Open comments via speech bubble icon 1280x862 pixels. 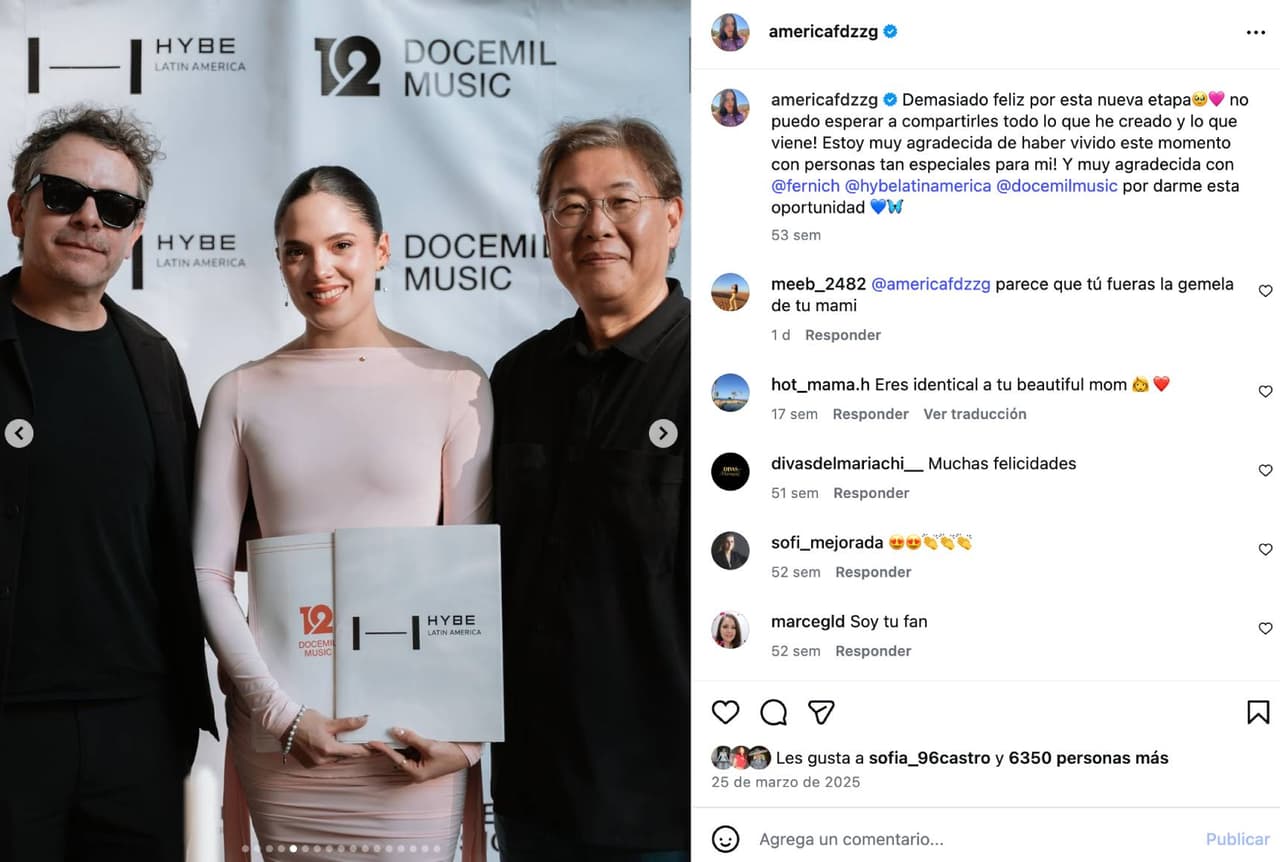click(x=774, y=712)
